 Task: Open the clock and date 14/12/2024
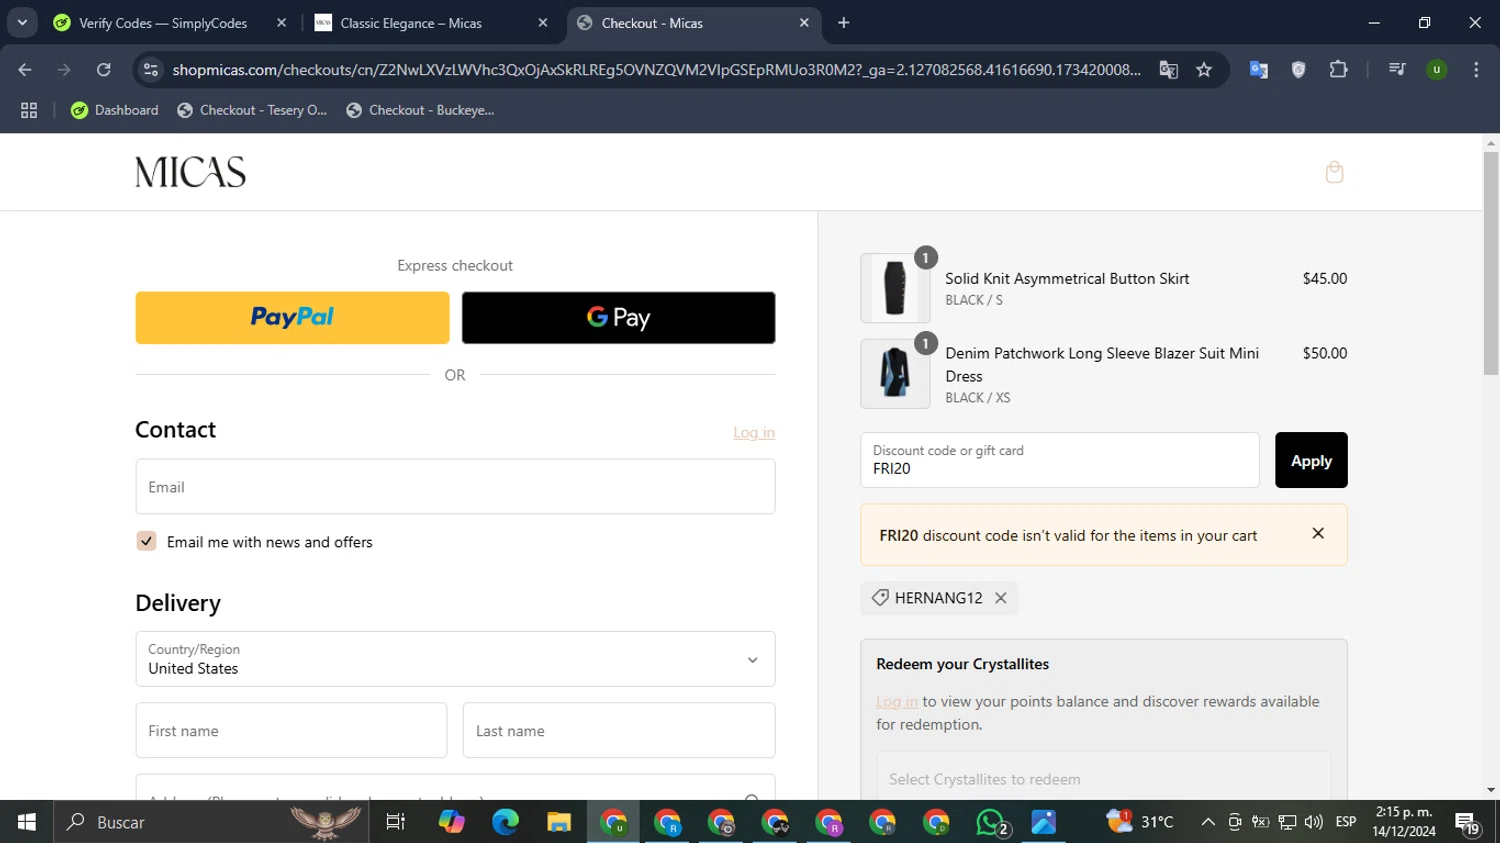click(1404, 822)
